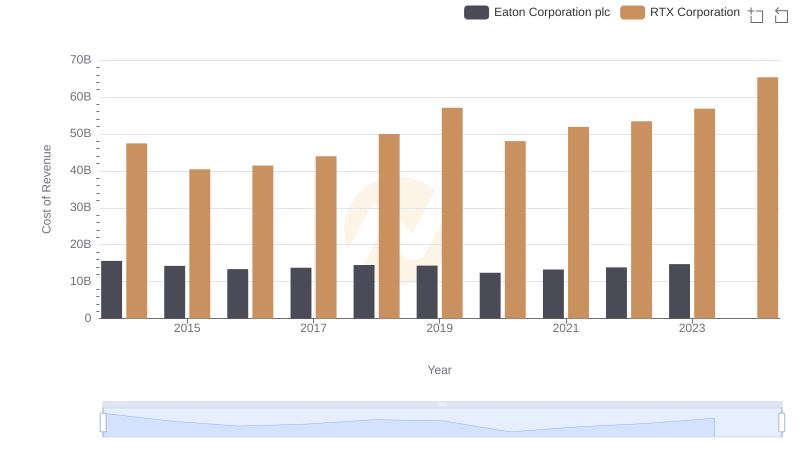Click the 2019 x-axis label
The height and width of the screenshot is (461, 800).
click(x=439, y=328)
